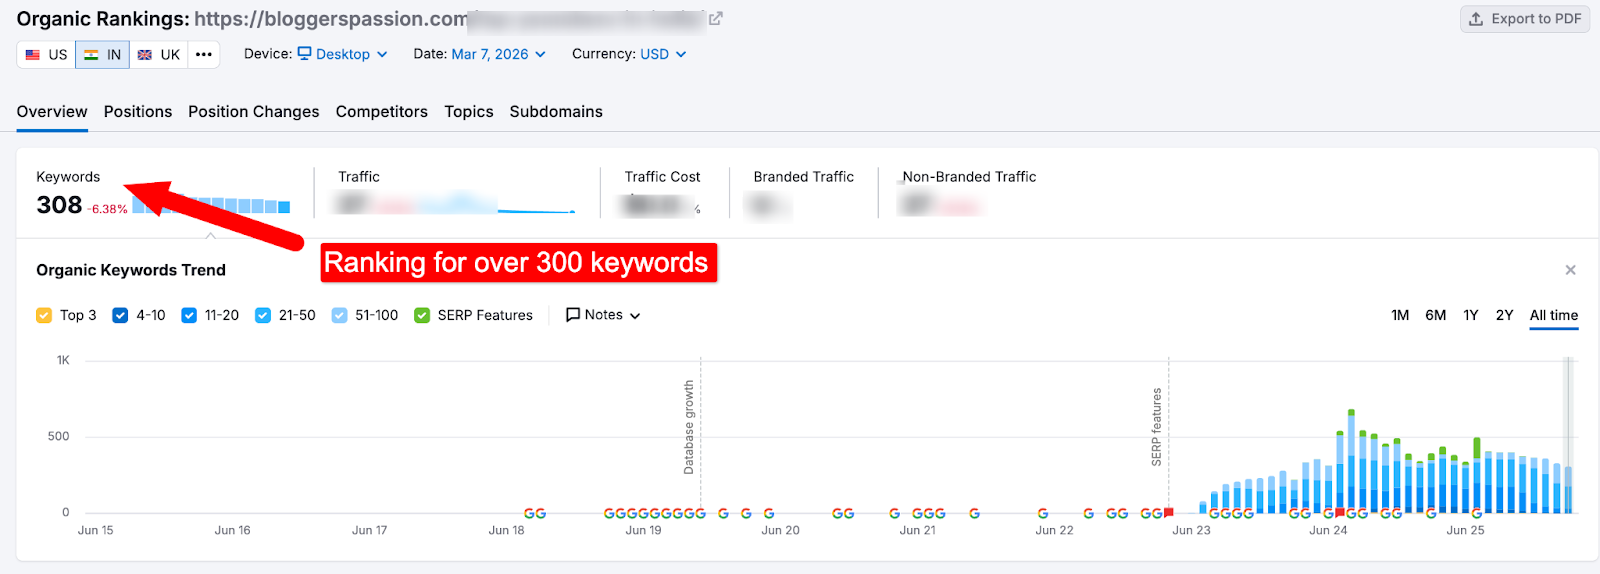Expand the Notes dropdown
Viewport: 1600px width, 574px height.
[x=603, y=315]
